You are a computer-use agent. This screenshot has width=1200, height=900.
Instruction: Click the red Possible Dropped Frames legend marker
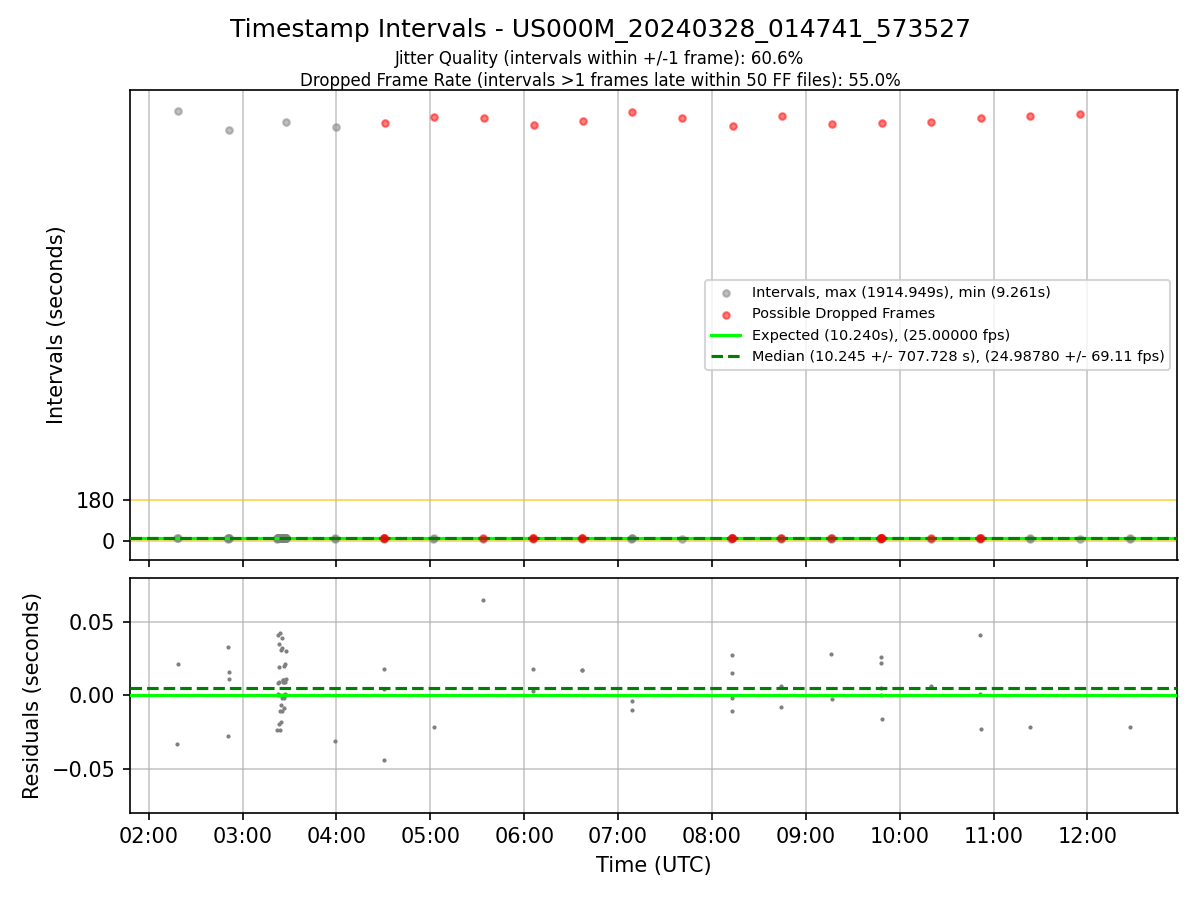click(x=727, y=314)
